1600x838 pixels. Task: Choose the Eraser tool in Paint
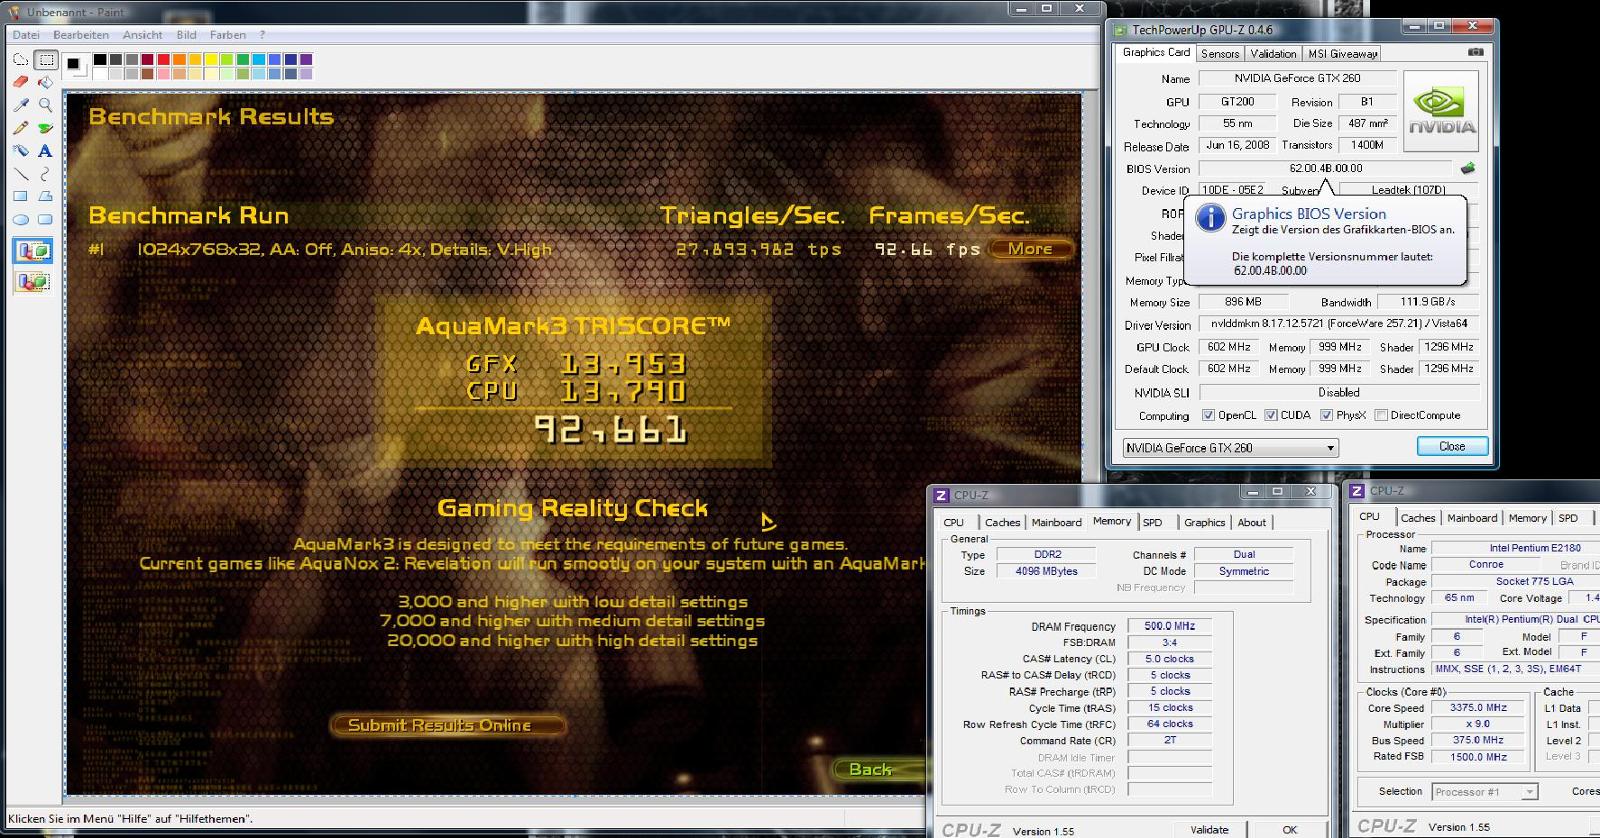click(20, 82)
